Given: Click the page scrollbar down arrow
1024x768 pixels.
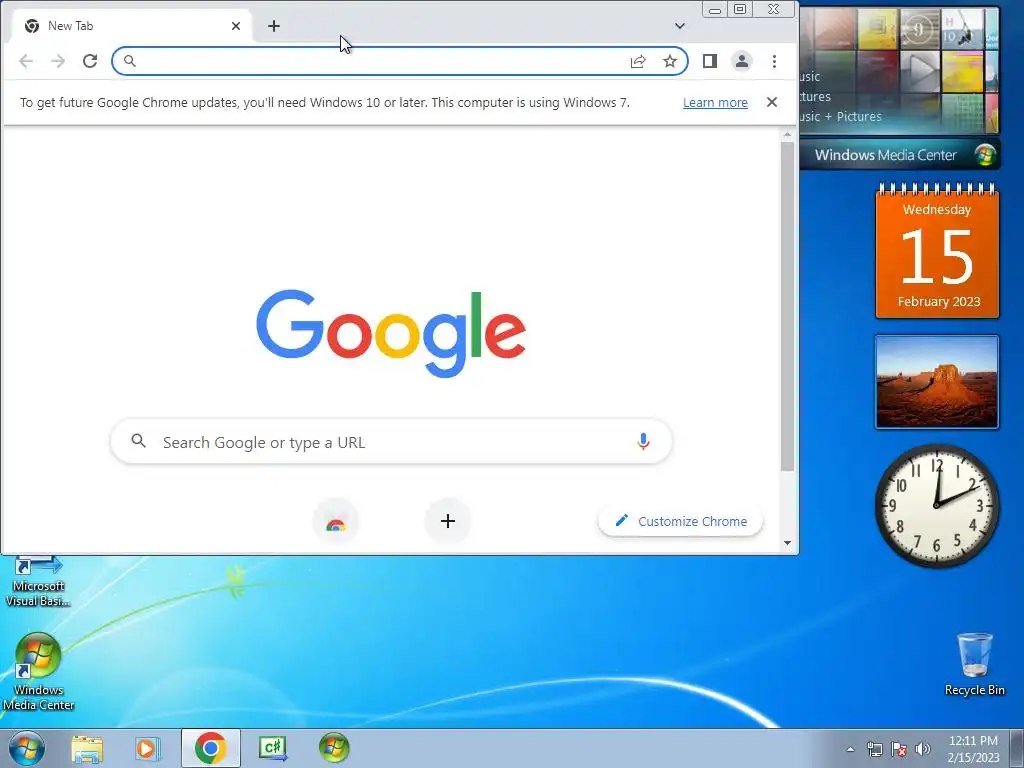Looking at the screenshot, I should click(x=788, y=543).
